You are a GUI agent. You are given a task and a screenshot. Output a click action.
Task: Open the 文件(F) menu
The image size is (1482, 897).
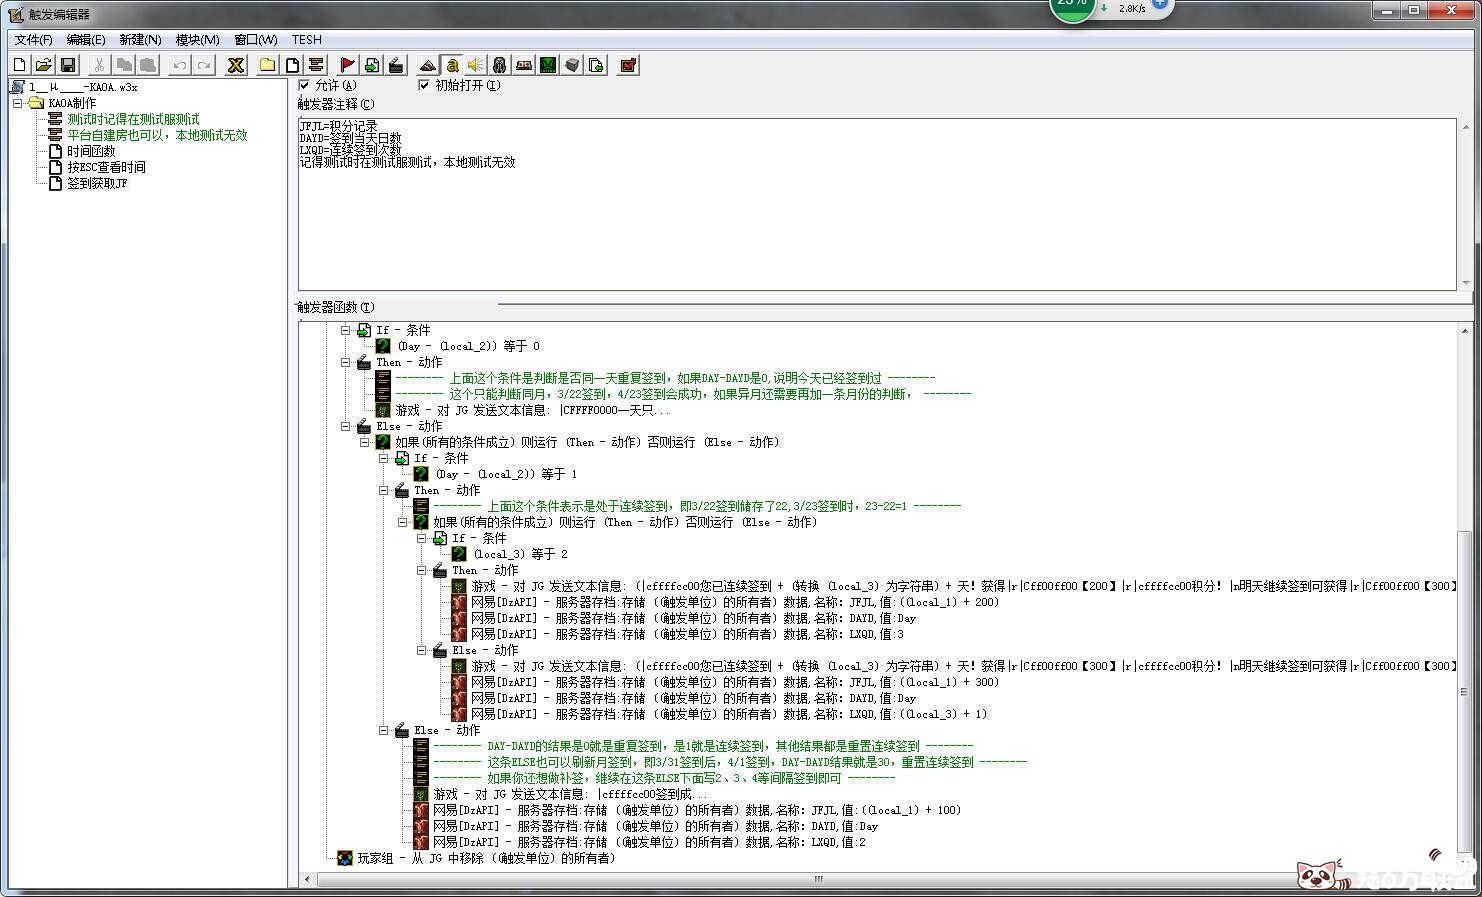click(33, 40)
